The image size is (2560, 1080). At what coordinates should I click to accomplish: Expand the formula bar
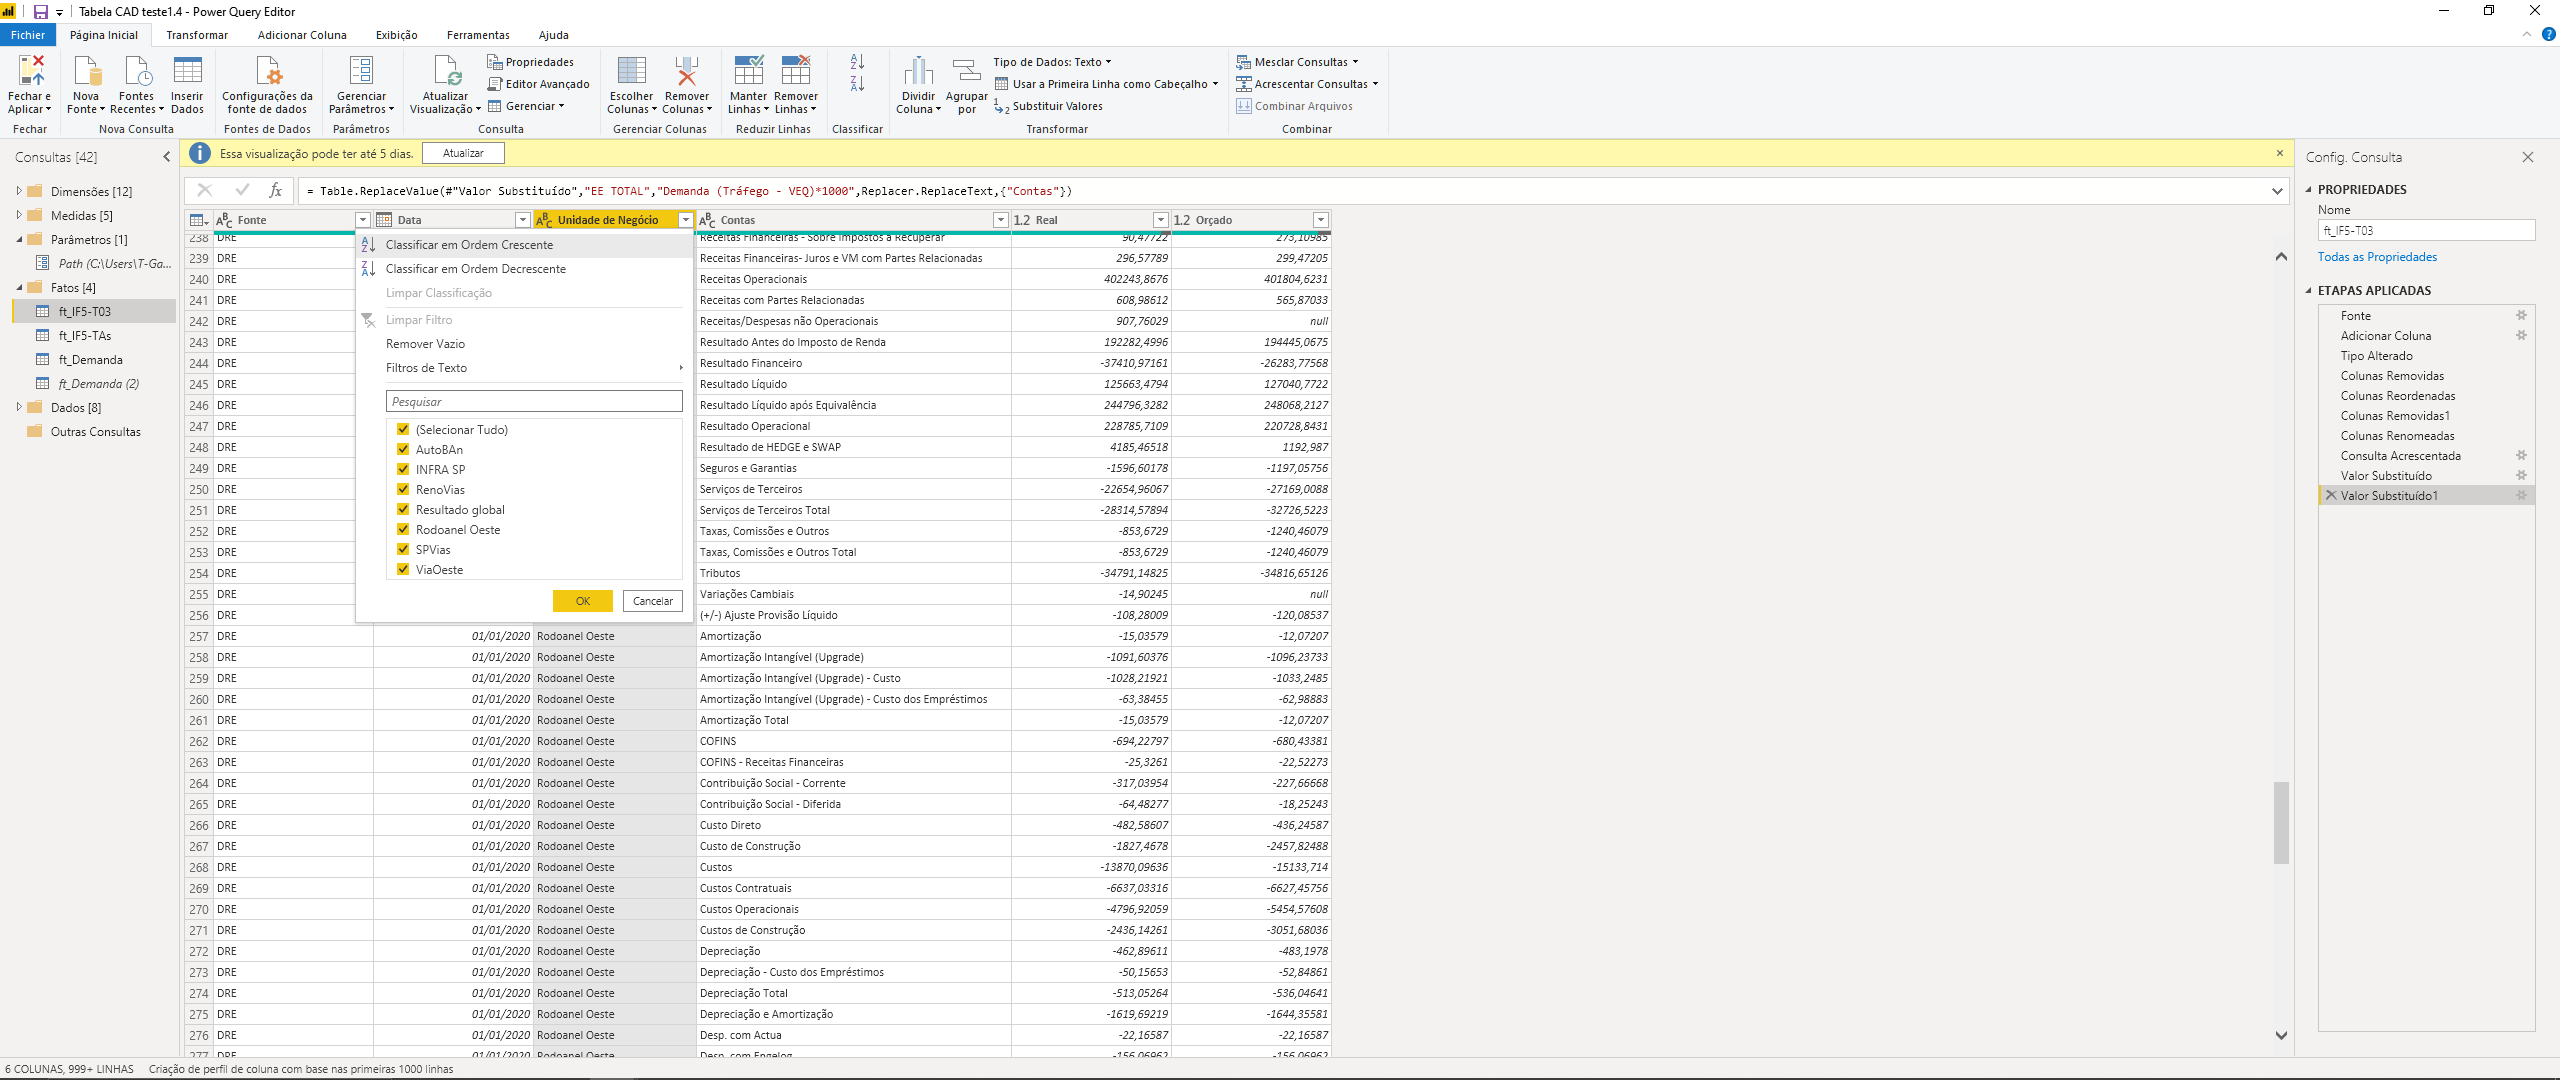(x=2277, y=191)
